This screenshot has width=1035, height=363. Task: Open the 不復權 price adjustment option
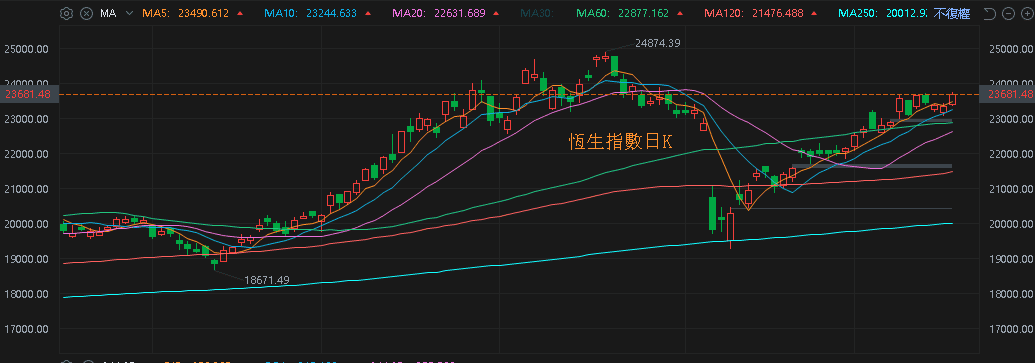coord(952,14)
